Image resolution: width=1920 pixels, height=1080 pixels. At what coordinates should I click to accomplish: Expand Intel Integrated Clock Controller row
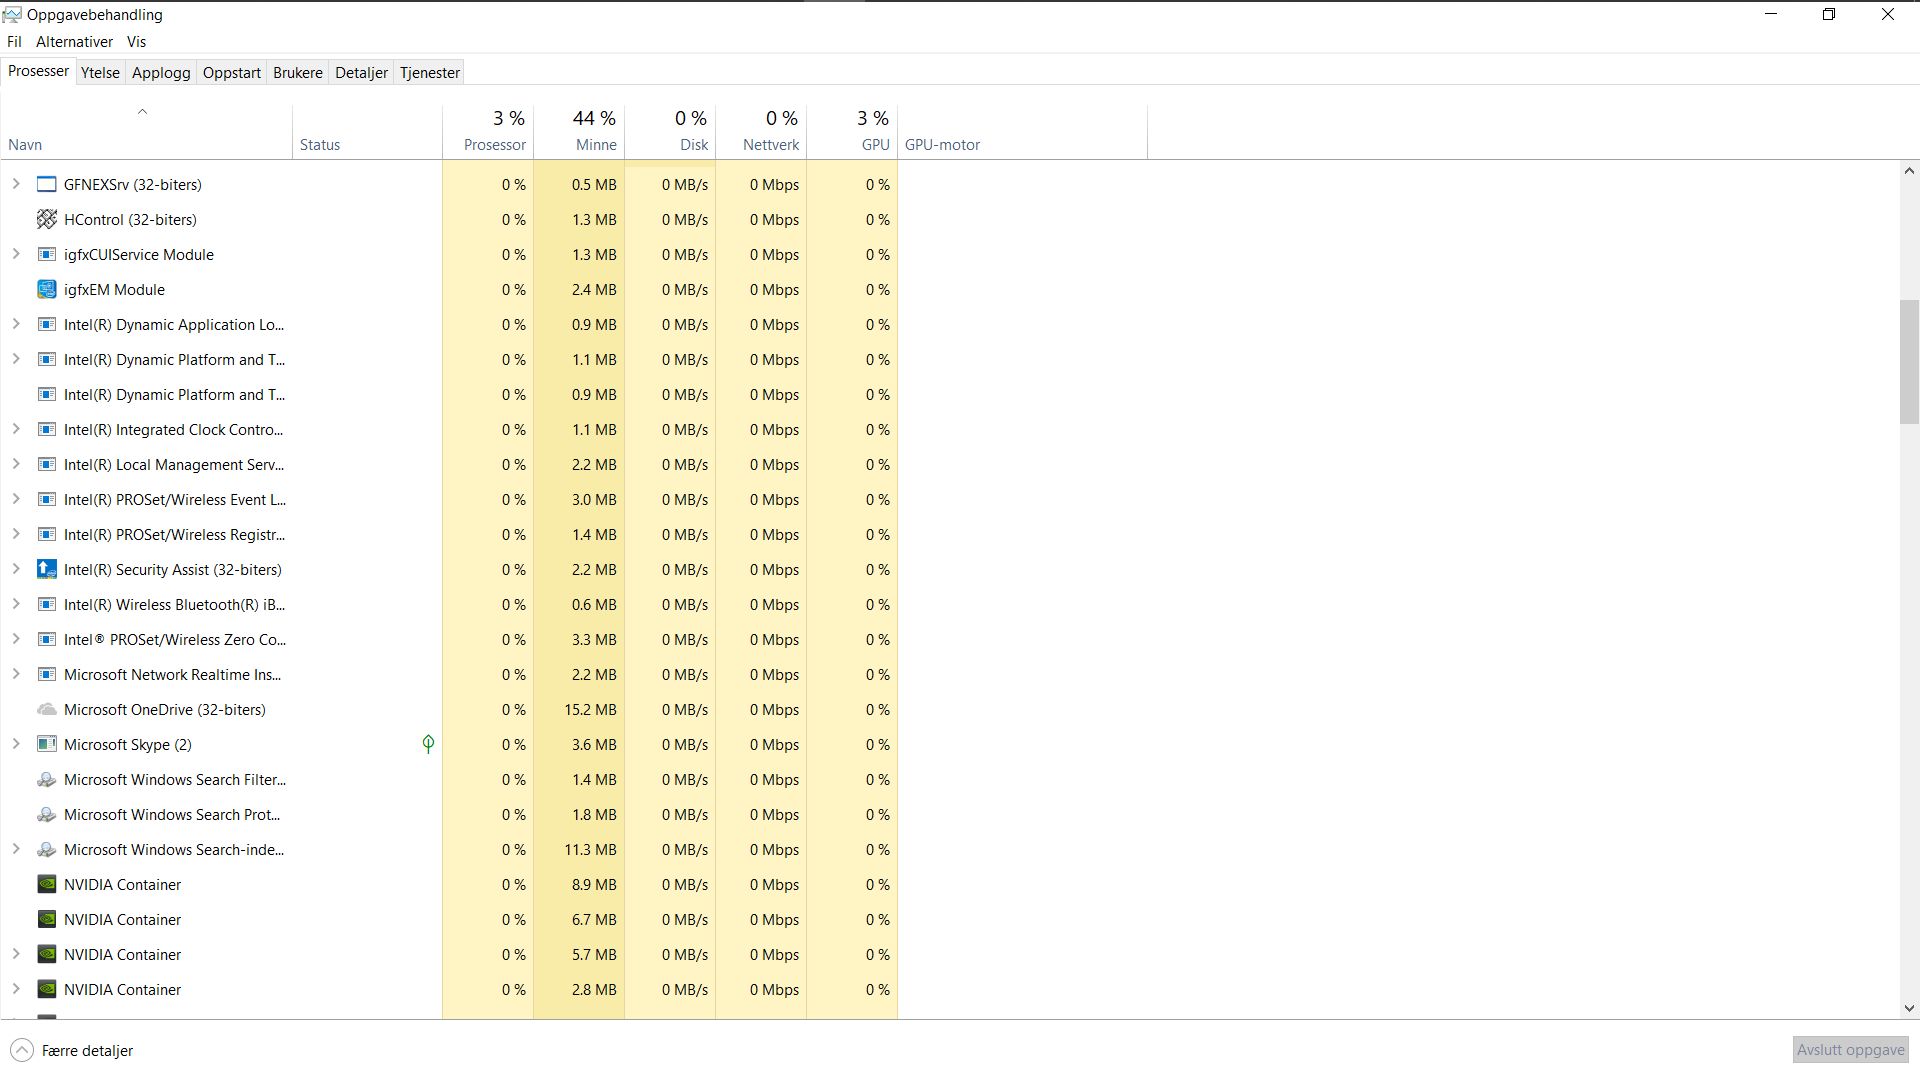15,429
